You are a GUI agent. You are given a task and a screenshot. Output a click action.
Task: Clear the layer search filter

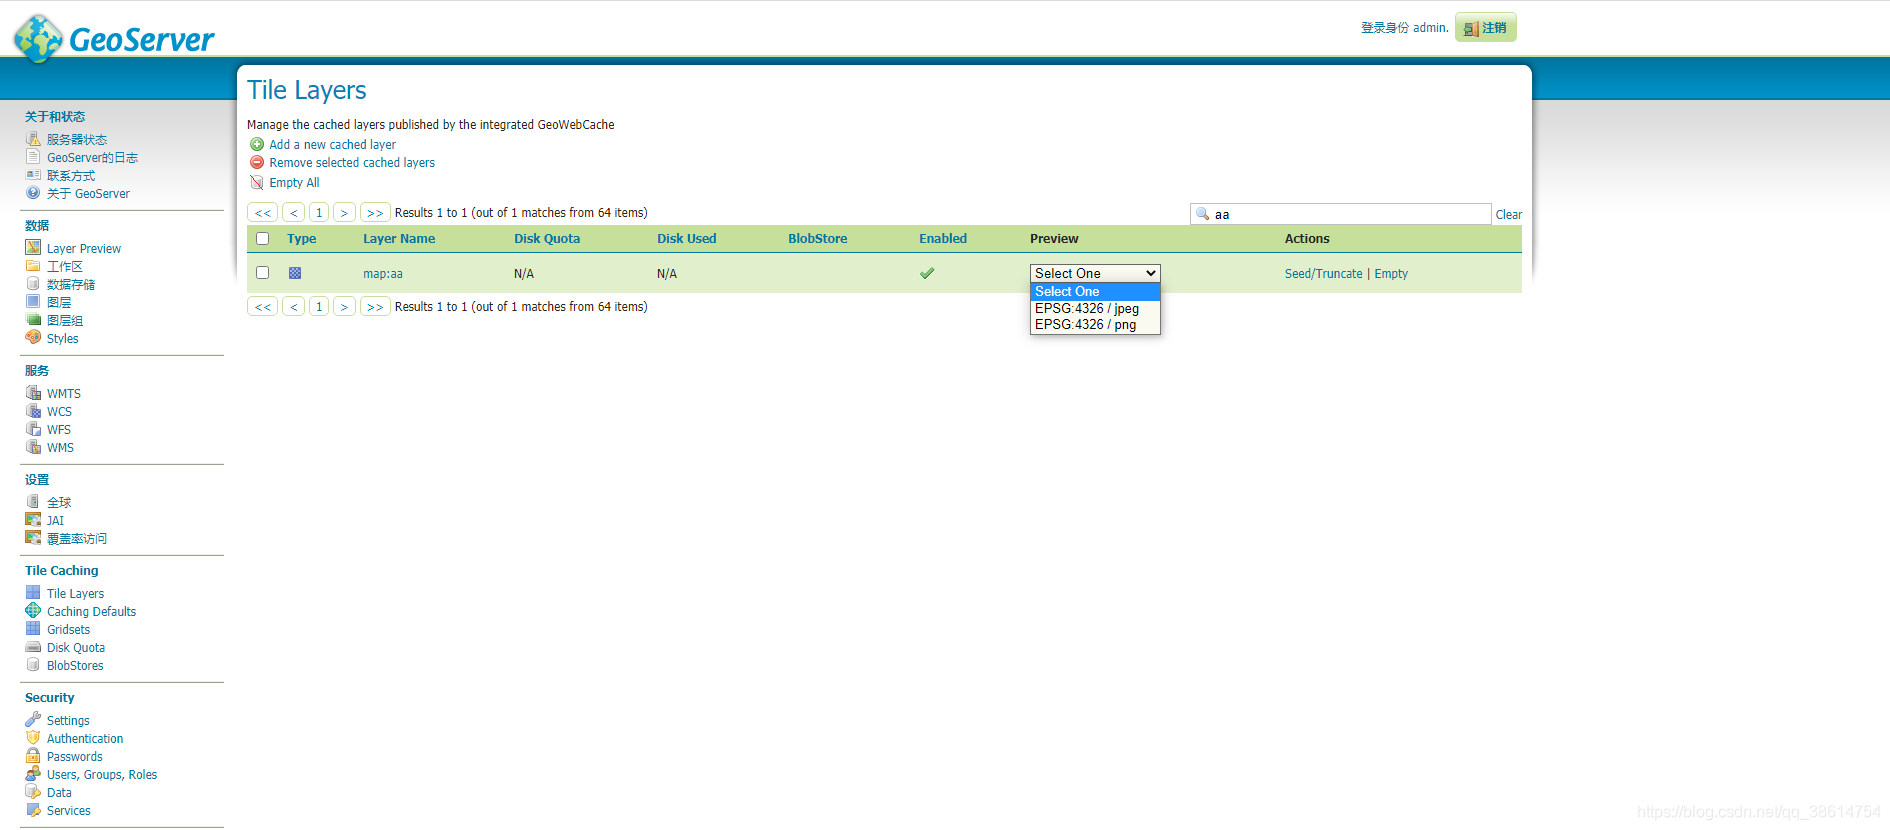pos(1508,214)
